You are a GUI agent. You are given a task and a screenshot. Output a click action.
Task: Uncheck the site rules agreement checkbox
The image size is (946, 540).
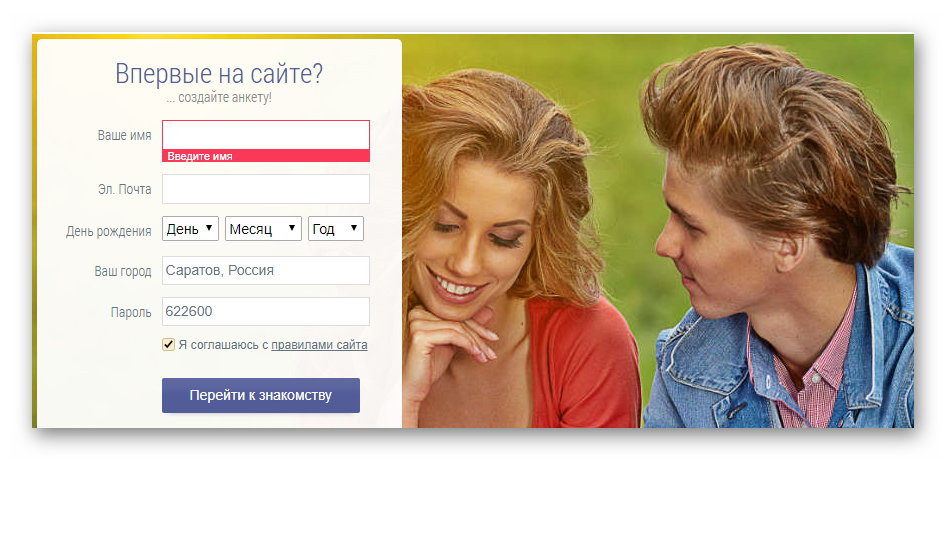point(169,345)
